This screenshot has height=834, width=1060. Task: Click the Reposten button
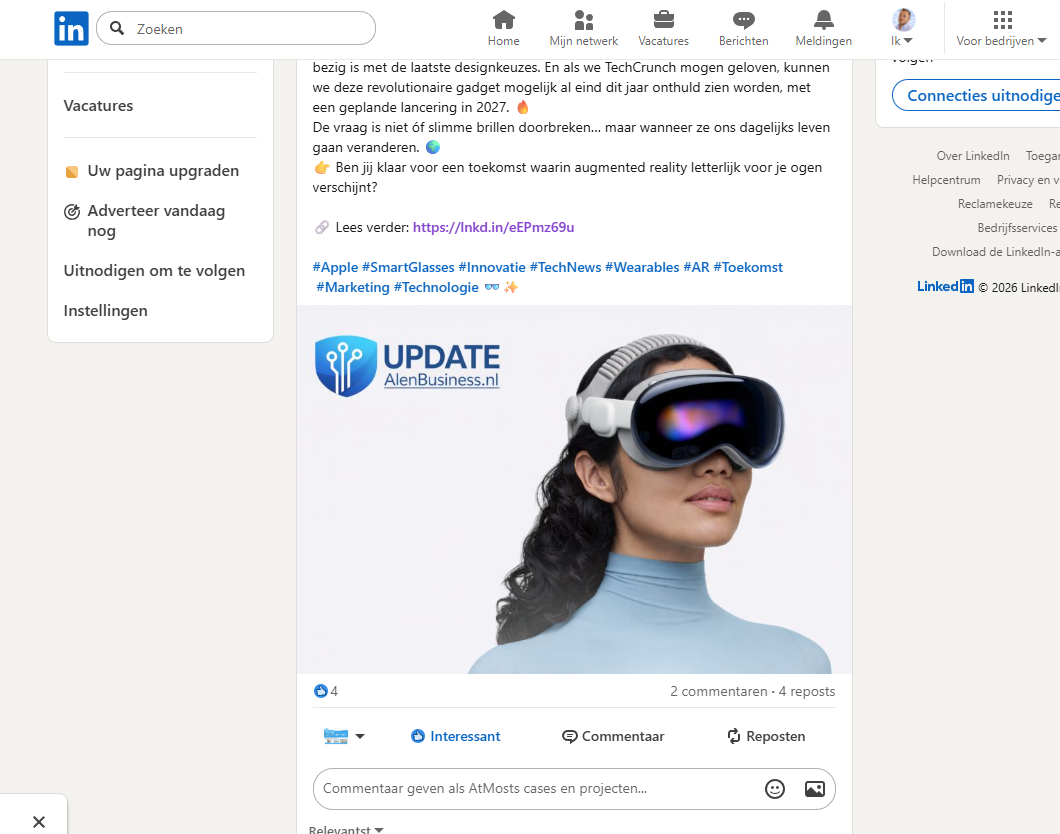[766, 736]
